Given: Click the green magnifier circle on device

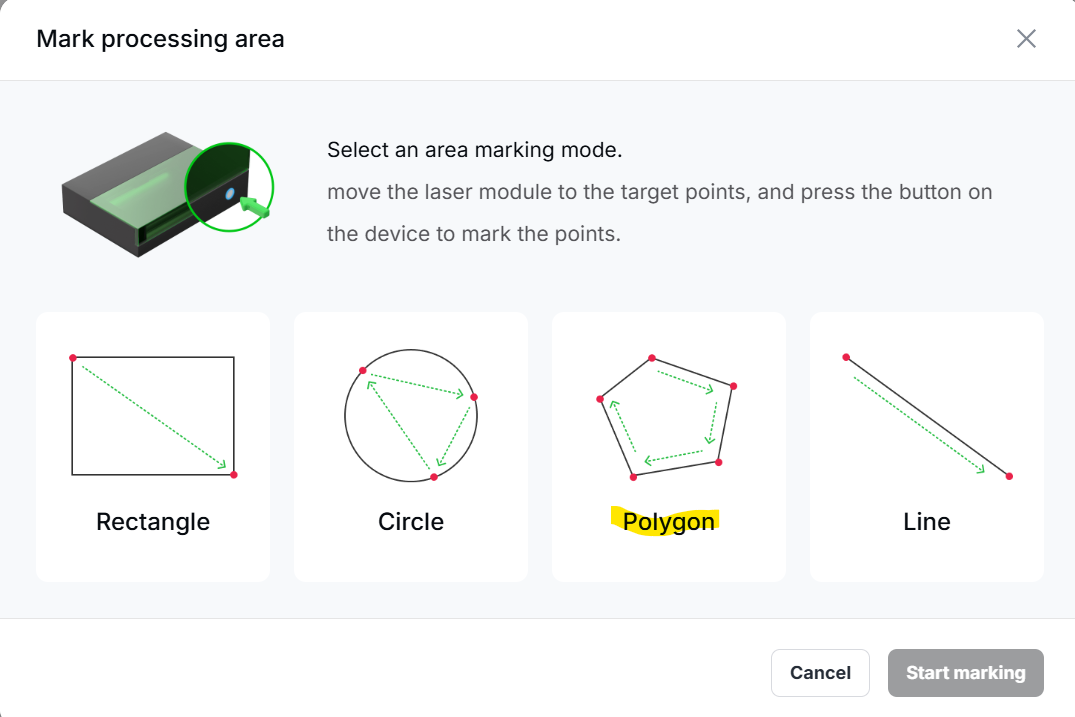Looking at the screenshot, I should [x=229, y=187].
